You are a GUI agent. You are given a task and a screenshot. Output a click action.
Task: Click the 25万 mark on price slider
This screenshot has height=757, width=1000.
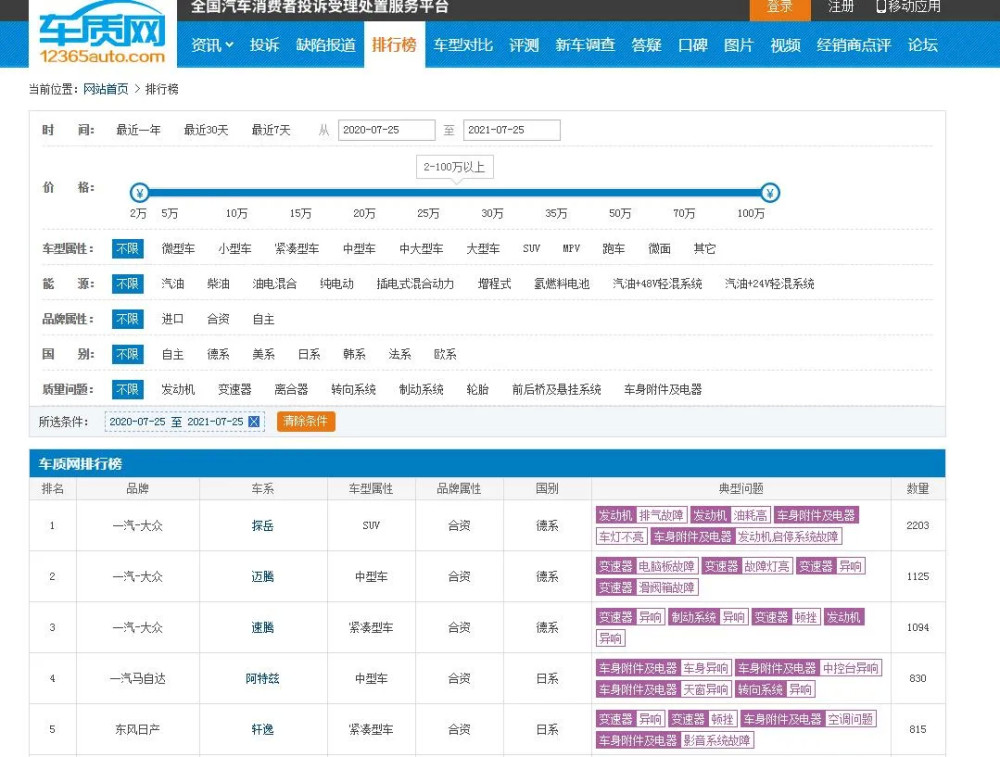click(428, 213)
